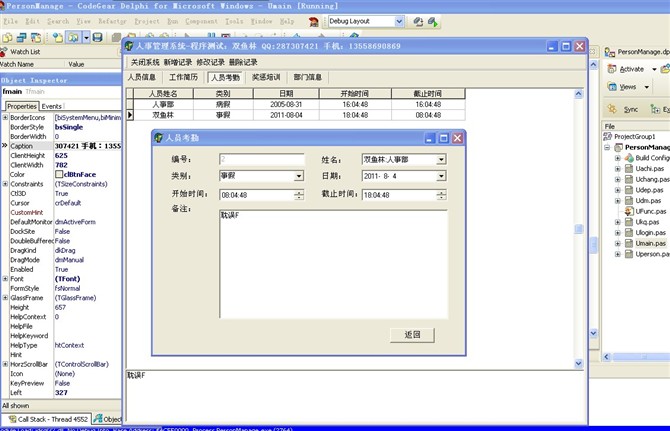Click the 编号 input field
The height and width of the screenshot is (431, 670).
tap(262, 159)
